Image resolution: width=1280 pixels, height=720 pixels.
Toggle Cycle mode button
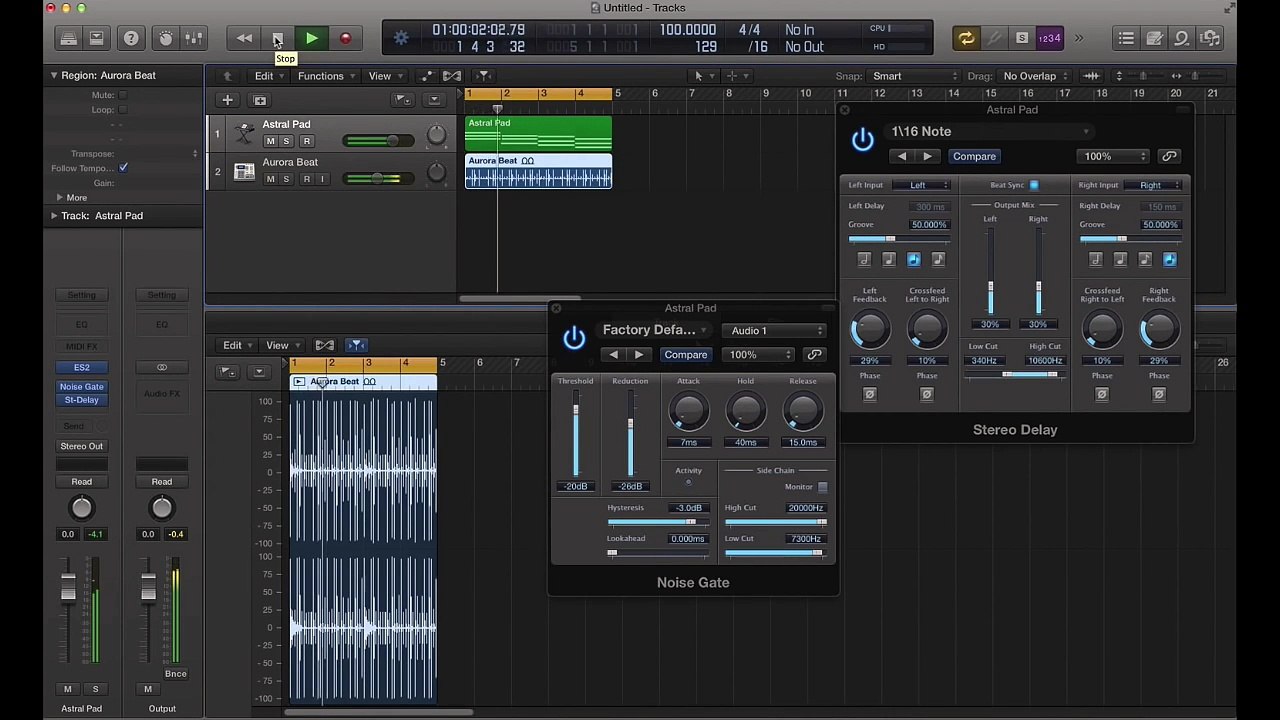[966, 39]
